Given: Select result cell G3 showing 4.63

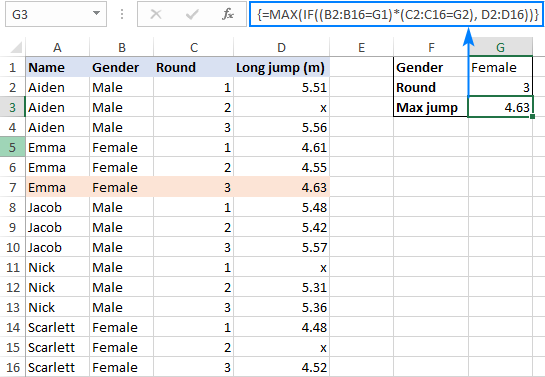Looking at the screenshot, I should click(x=500, y=107).
